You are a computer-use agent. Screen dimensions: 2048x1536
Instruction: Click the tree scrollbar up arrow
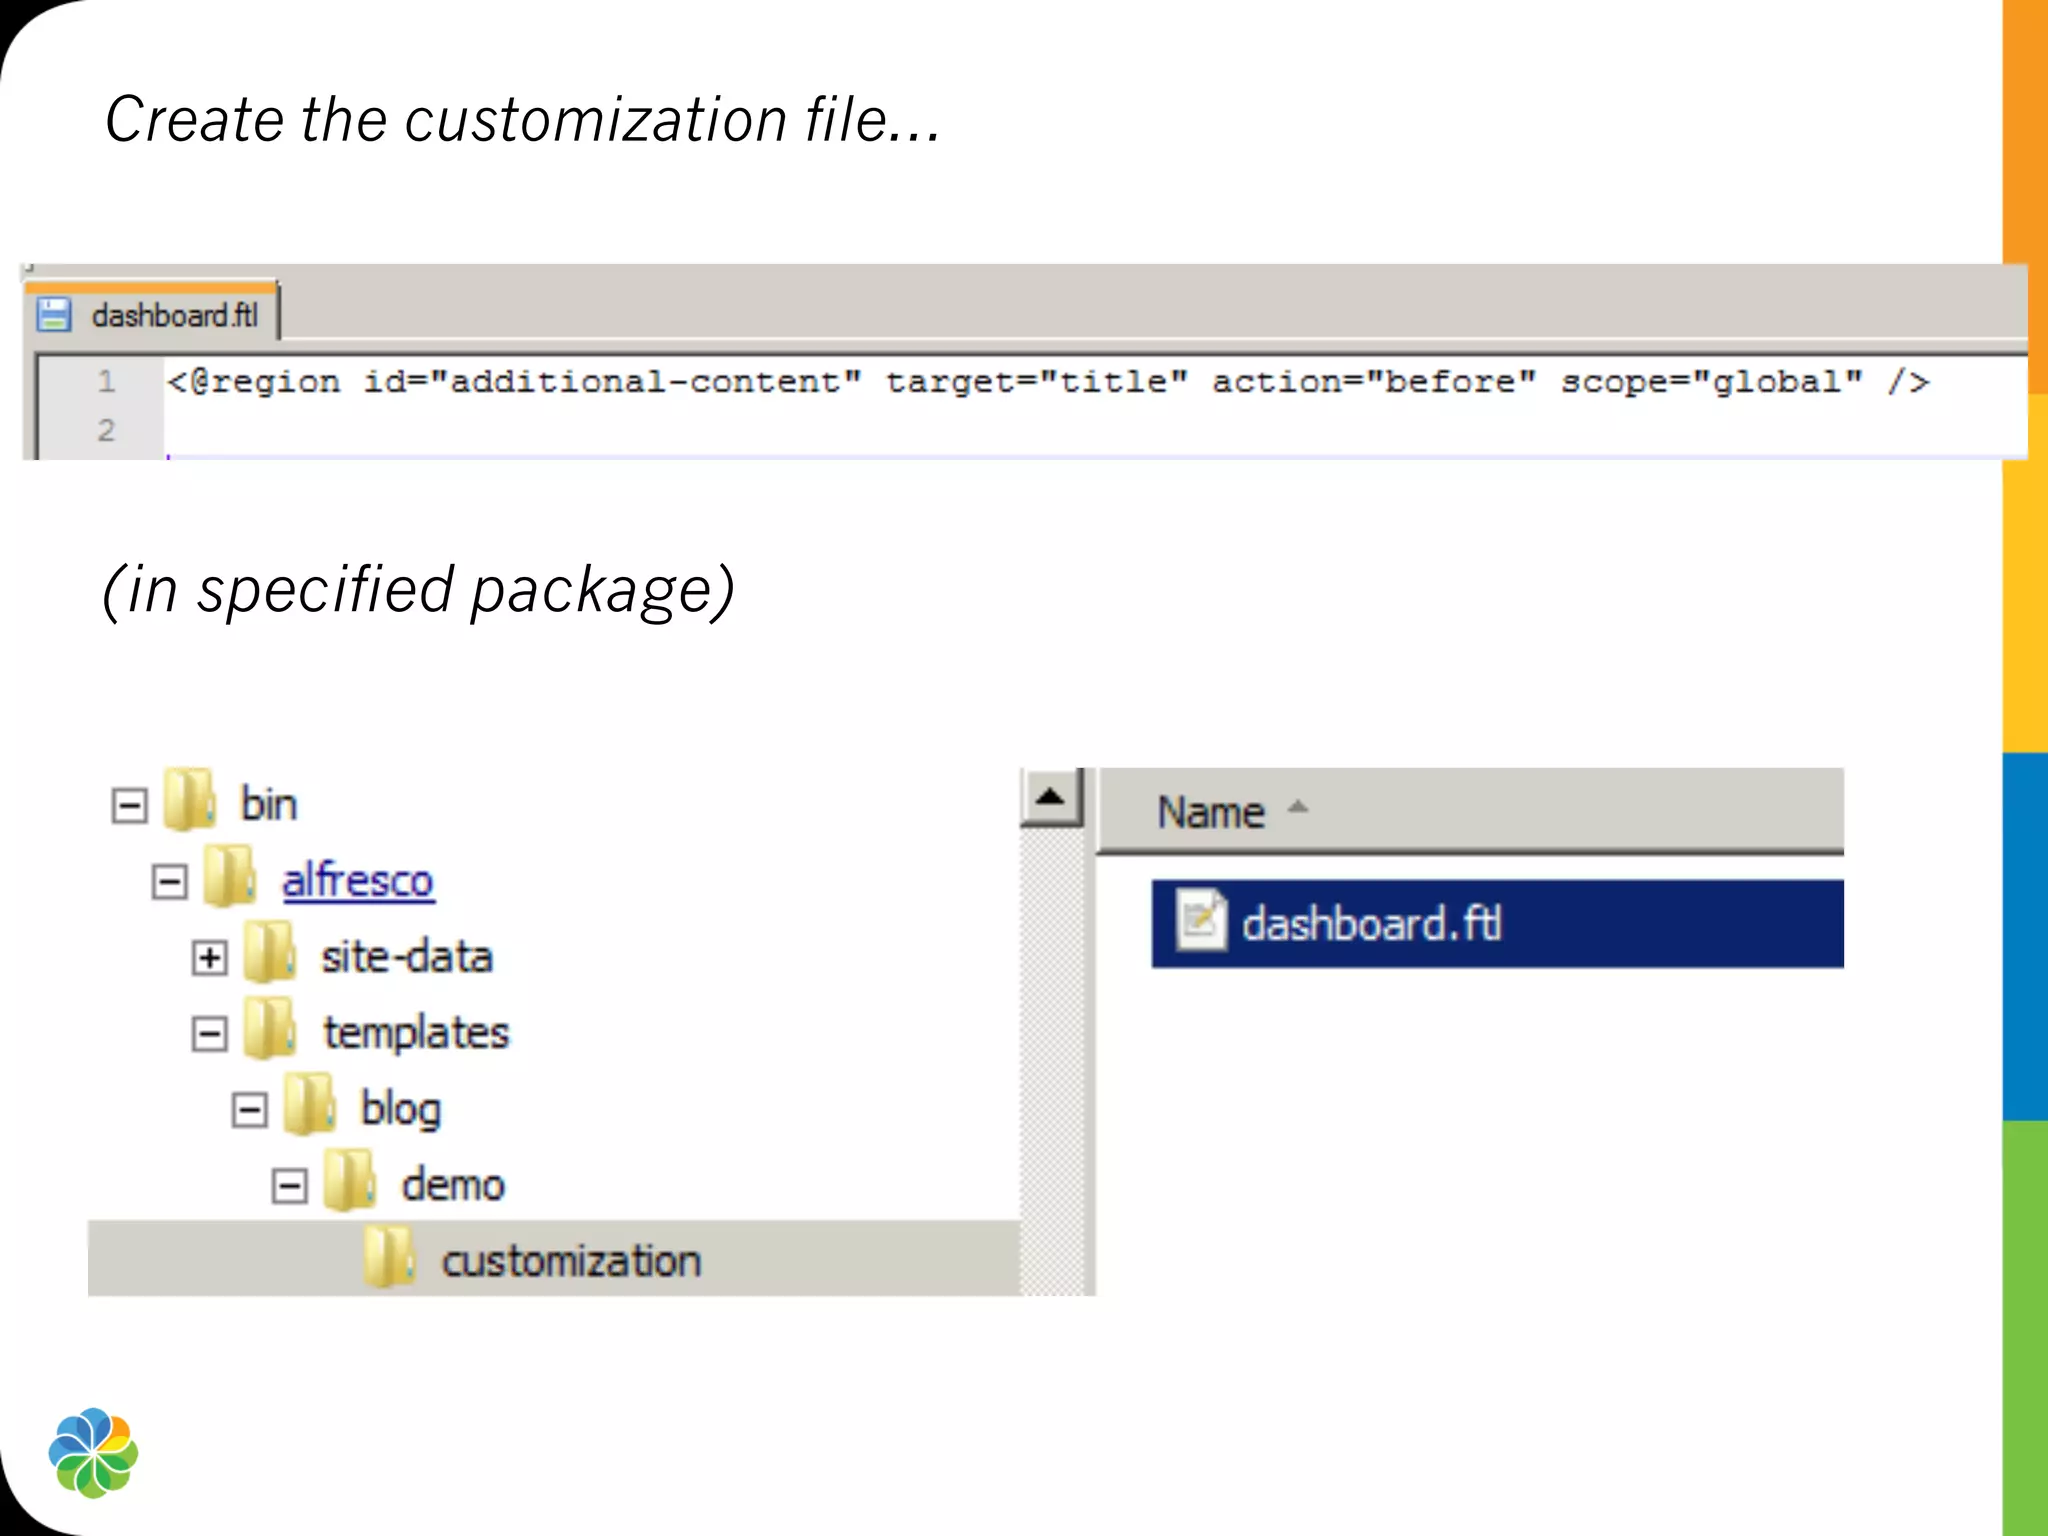pyautogui.click(x=1051, y=798)
